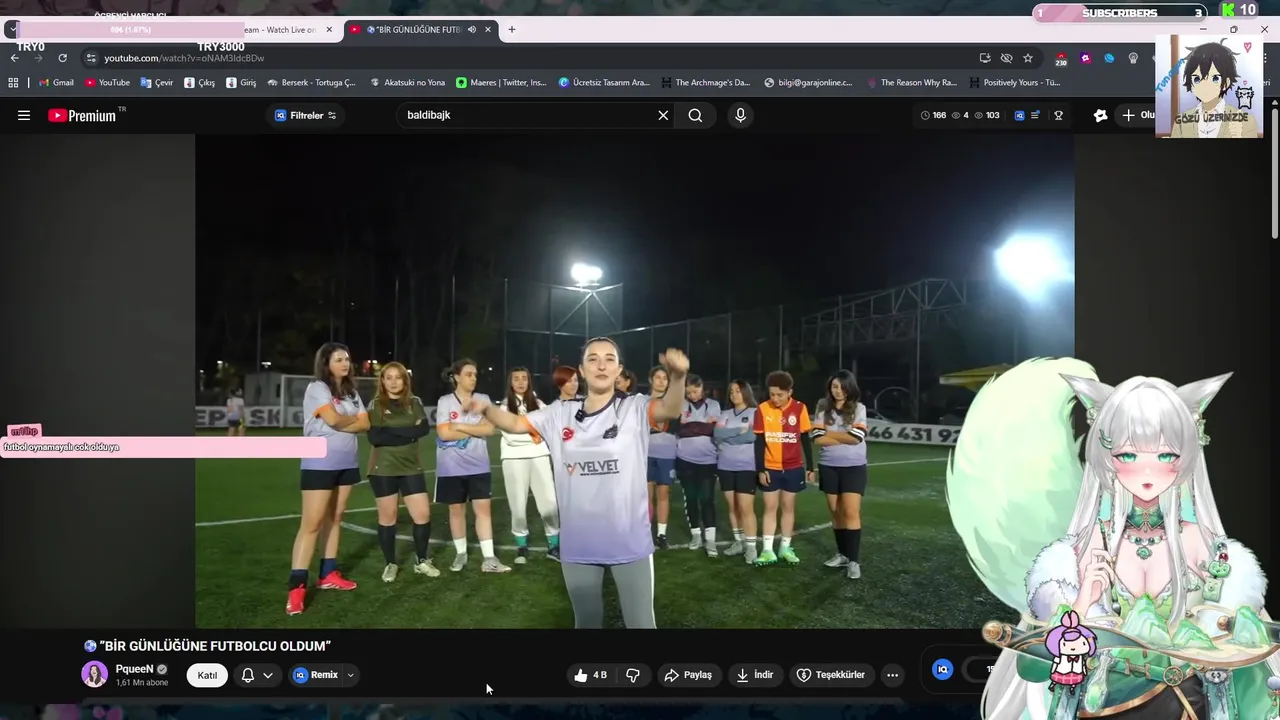Click the Remix button
This screenshot has height=720, width=1280.
point(316,675)
